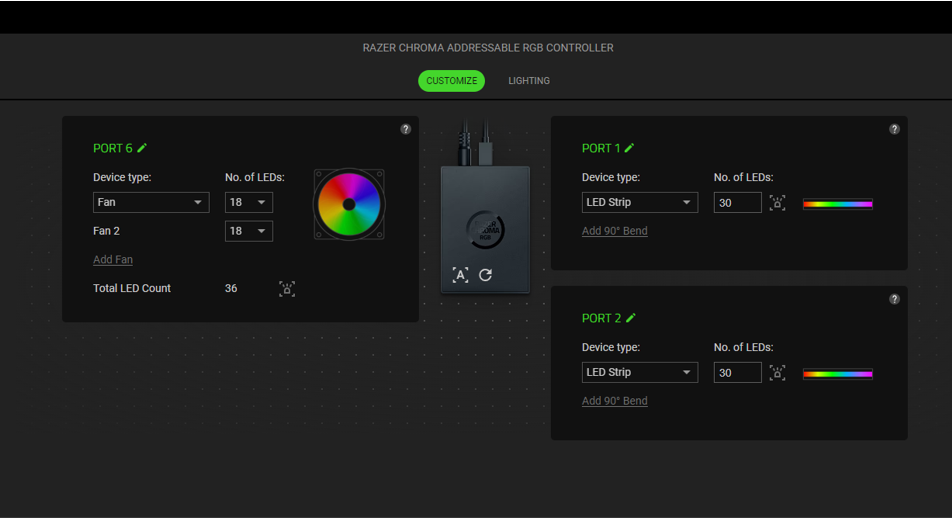Viewport: 952px width, 518px height.
Task: Click the question mark on PORT 2 panel
Action: pos(894,299)
